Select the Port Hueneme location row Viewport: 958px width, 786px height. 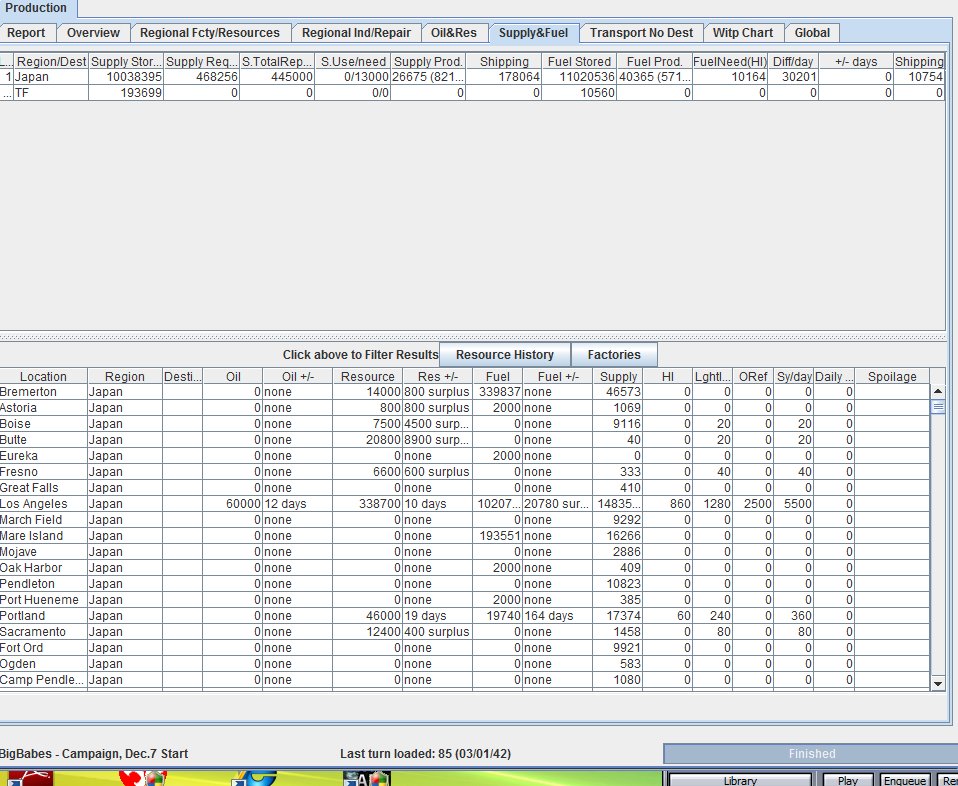(464, 600)
